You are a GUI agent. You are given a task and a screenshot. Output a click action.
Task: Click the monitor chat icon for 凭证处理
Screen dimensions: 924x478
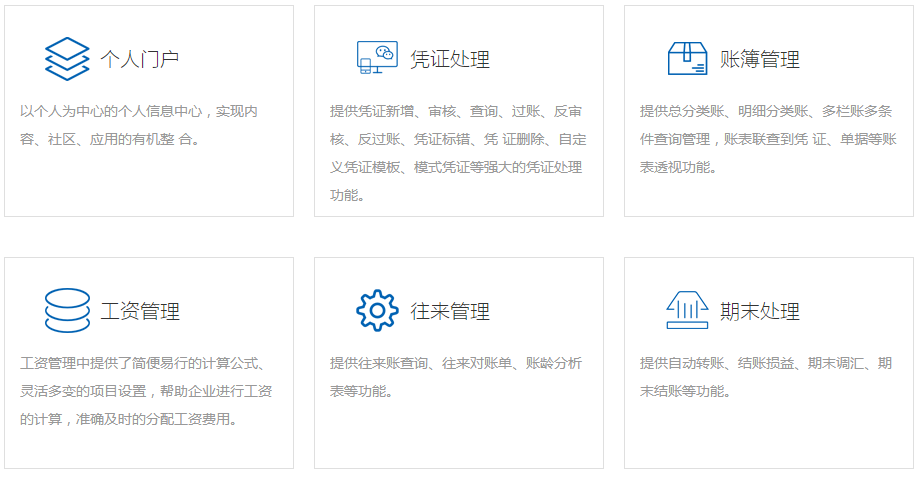(377, 58)
